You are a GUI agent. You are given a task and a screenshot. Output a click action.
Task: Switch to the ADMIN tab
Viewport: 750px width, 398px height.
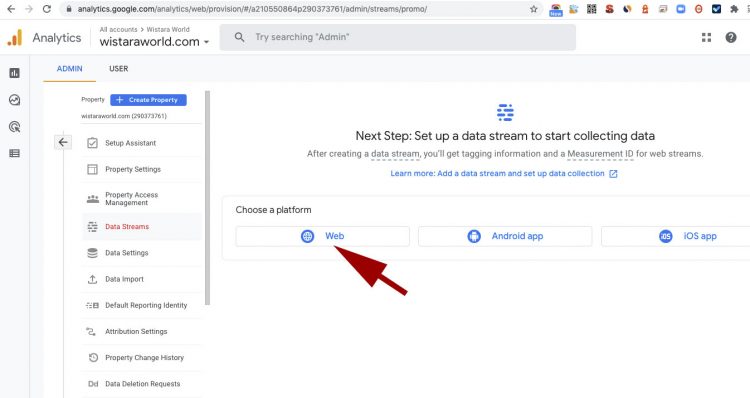point(69,68)
